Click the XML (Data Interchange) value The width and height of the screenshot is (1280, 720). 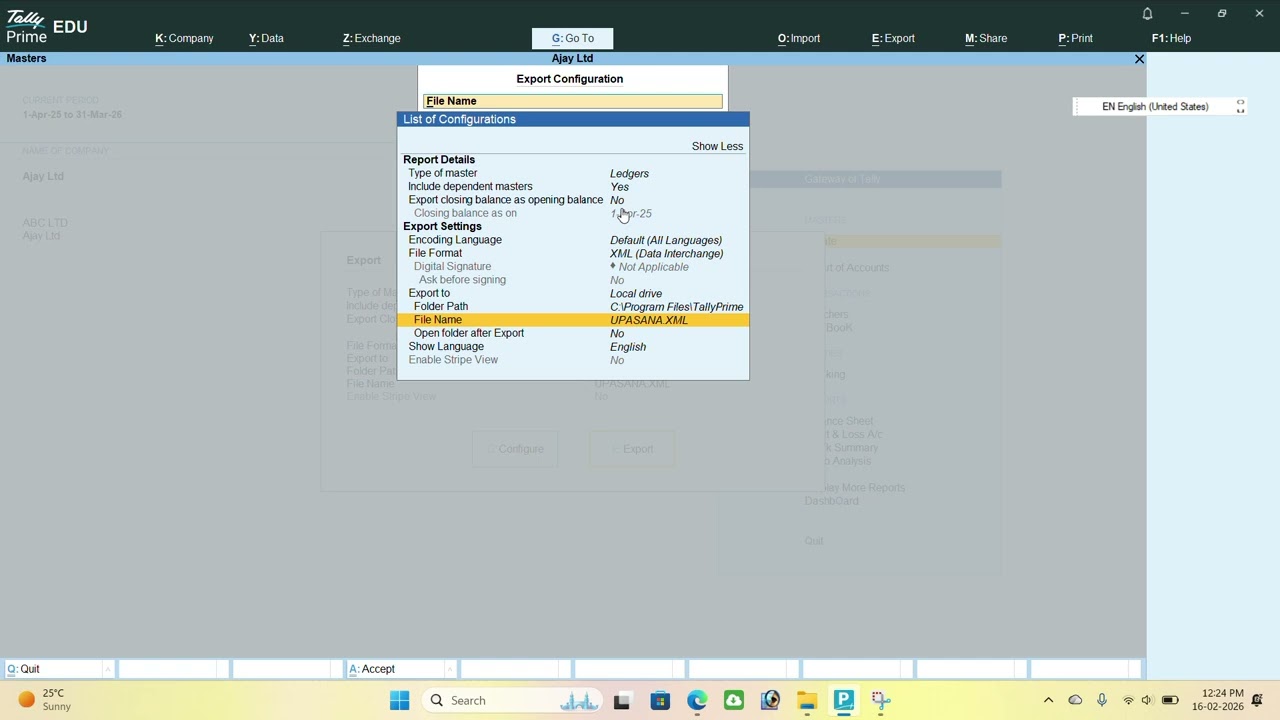tap(666, 254)
